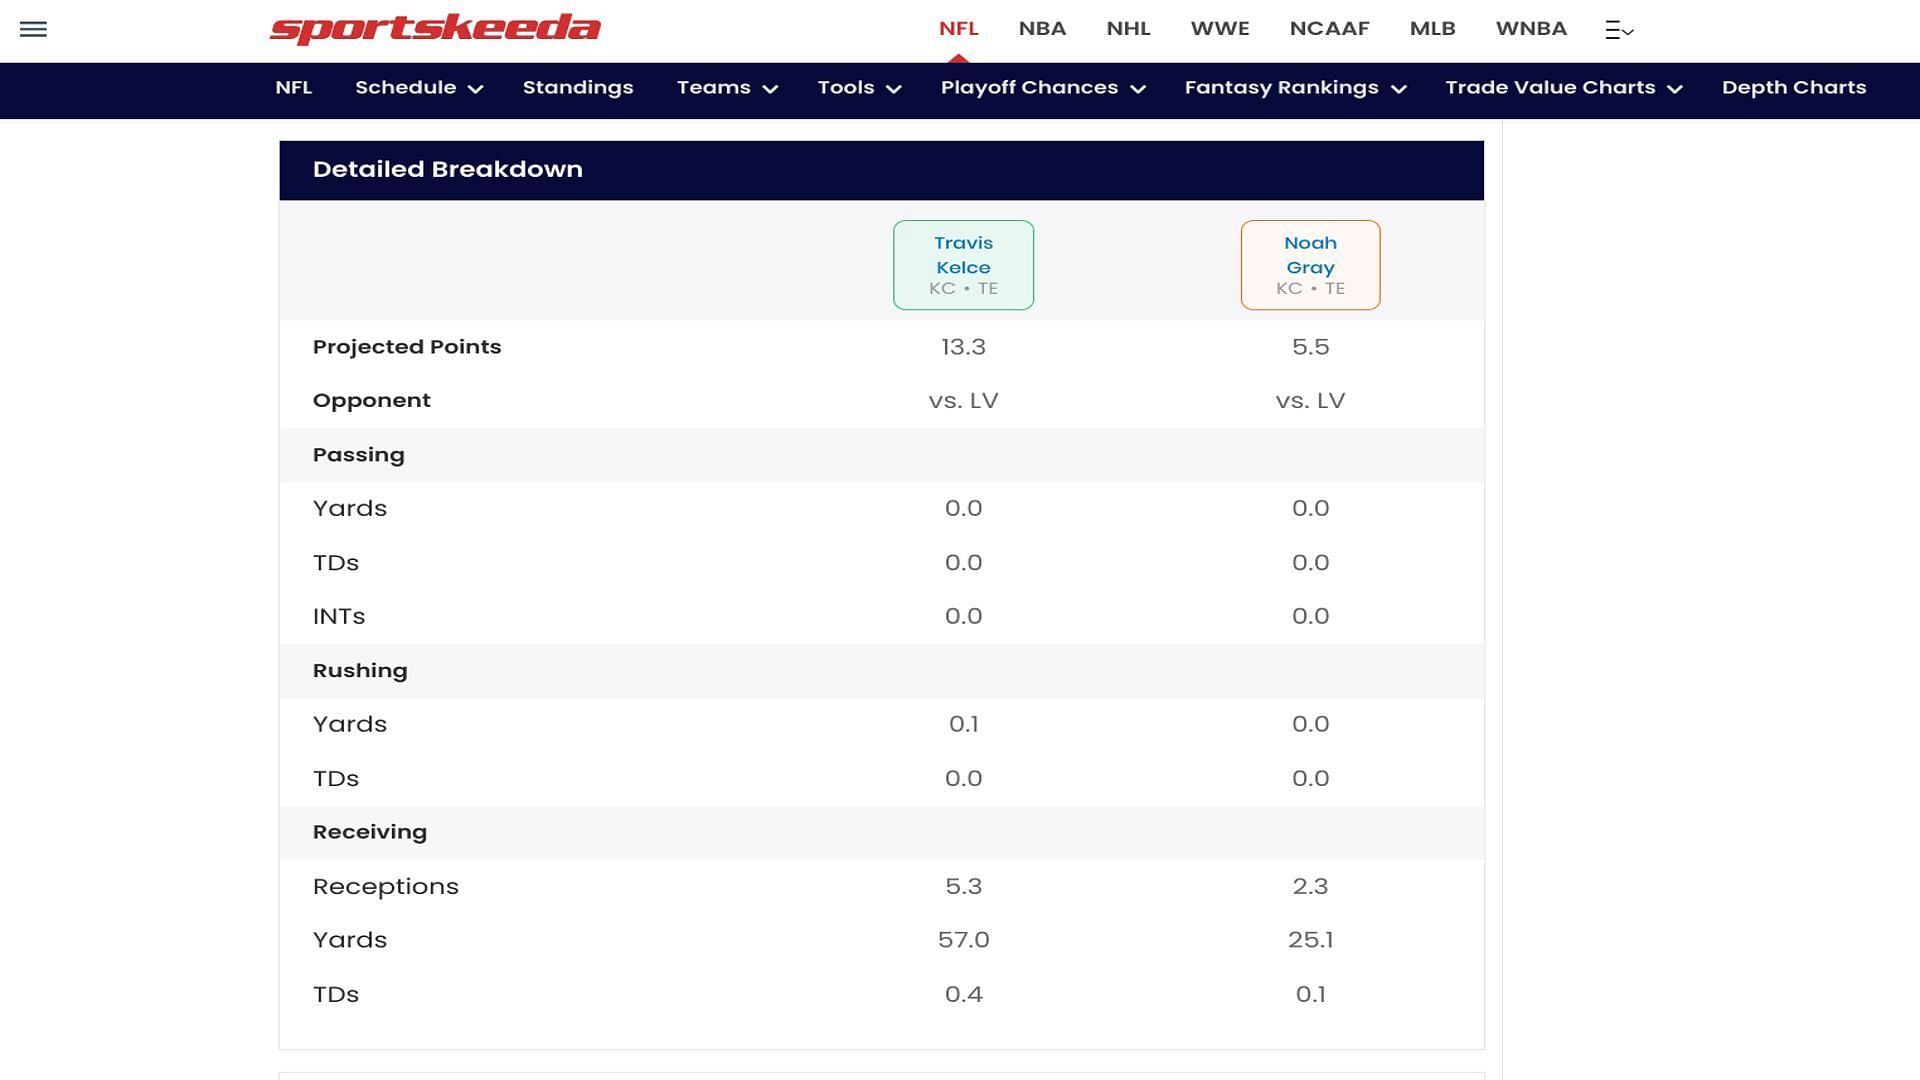Viewport: 1920px width, 1080px height.
Task: Click the Opponent row label
Action: pos(371,401)
